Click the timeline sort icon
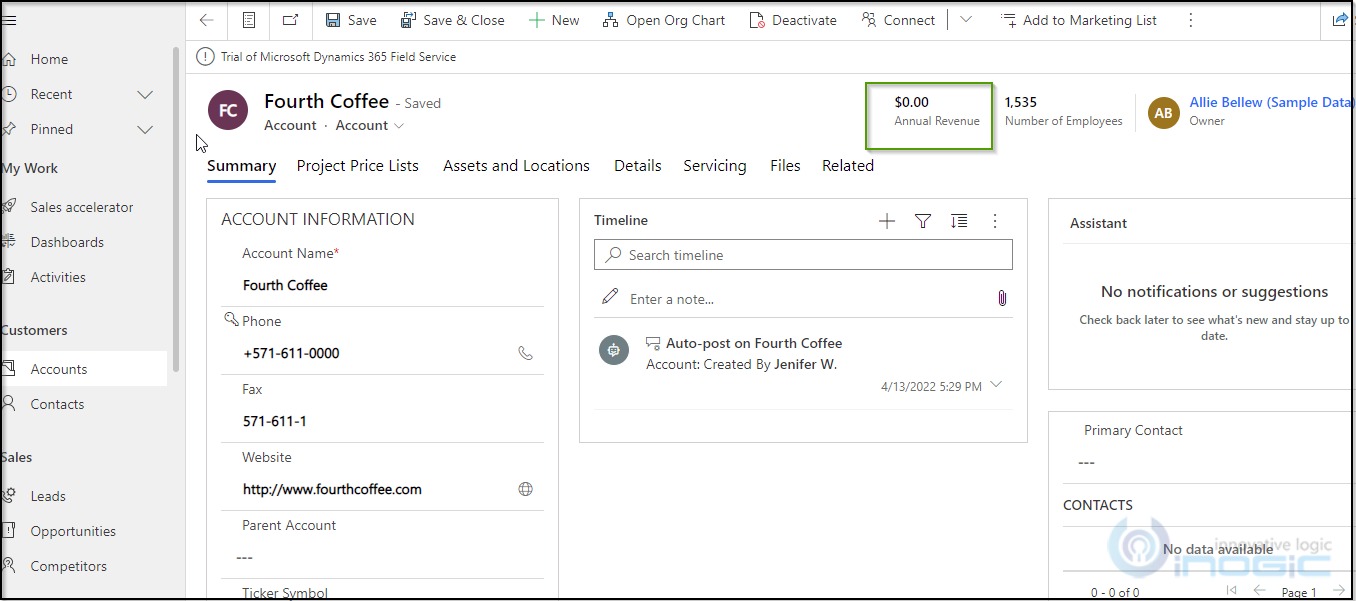 click(959, 221)
